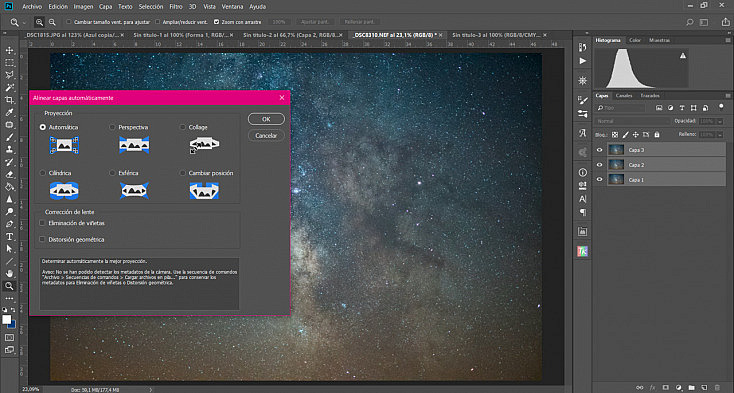Viewport: 734px width, 393px height.
Task: Open the workspace switcher dropdown at top right
Action: pyautogui.click(x=704, y=22)
